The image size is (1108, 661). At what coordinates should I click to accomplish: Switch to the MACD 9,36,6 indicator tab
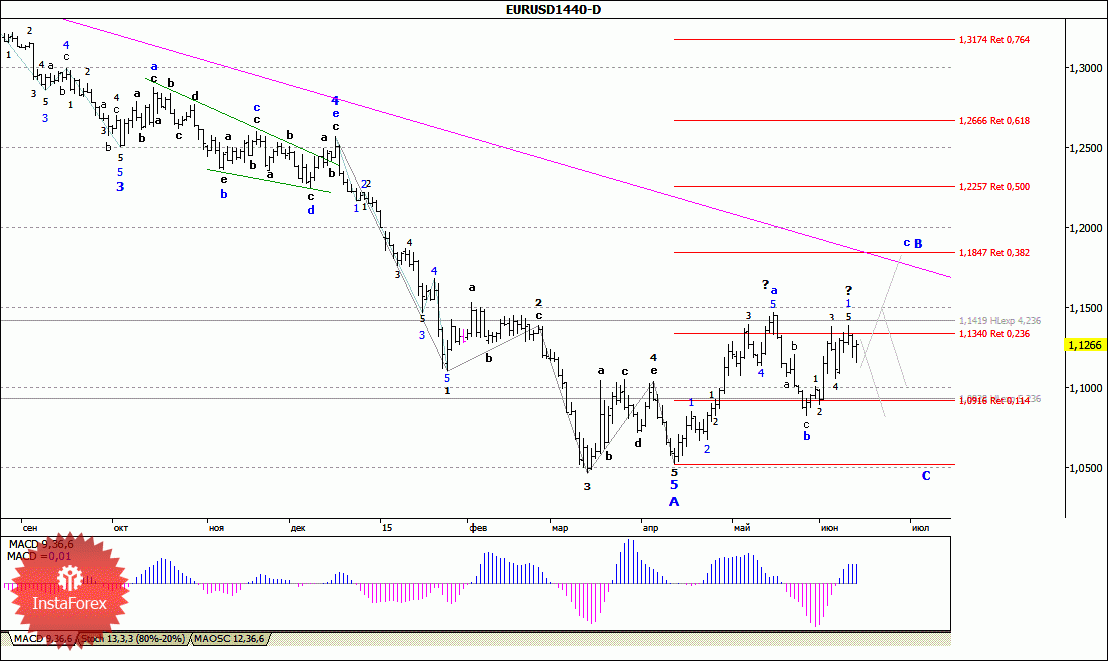(x=42, y=639)
